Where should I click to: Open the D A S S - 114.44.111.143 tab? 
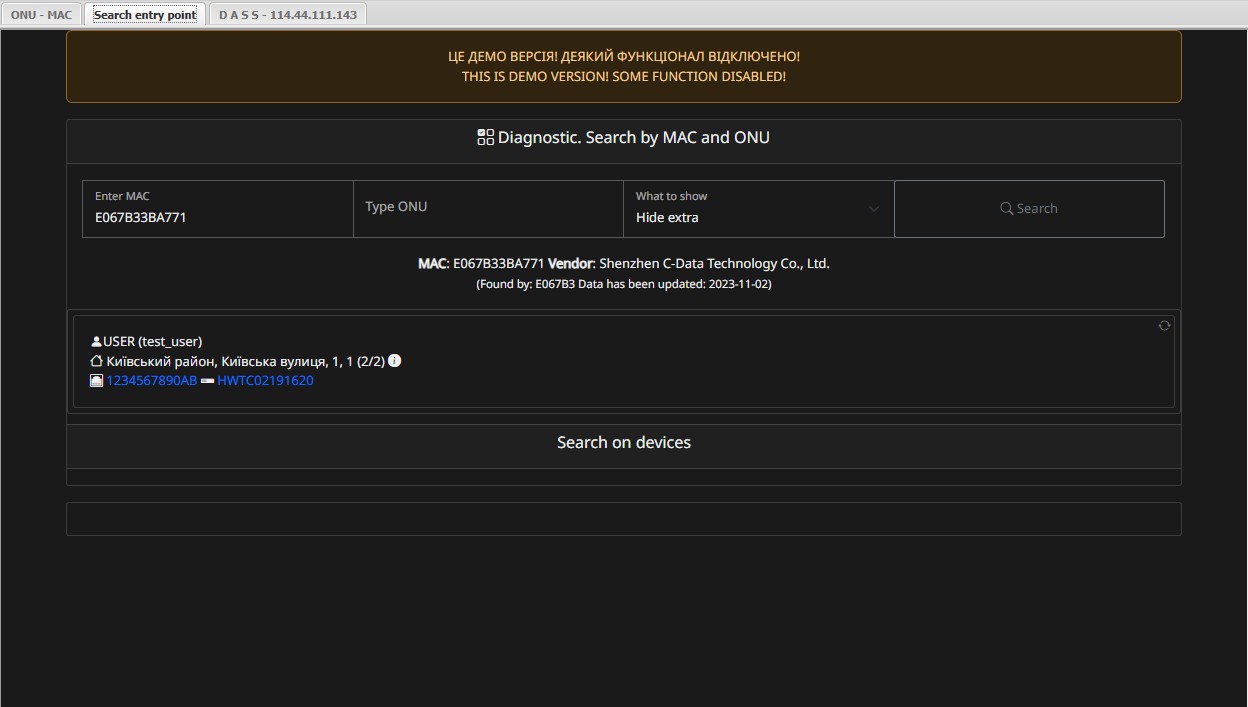tap(287, 14)
